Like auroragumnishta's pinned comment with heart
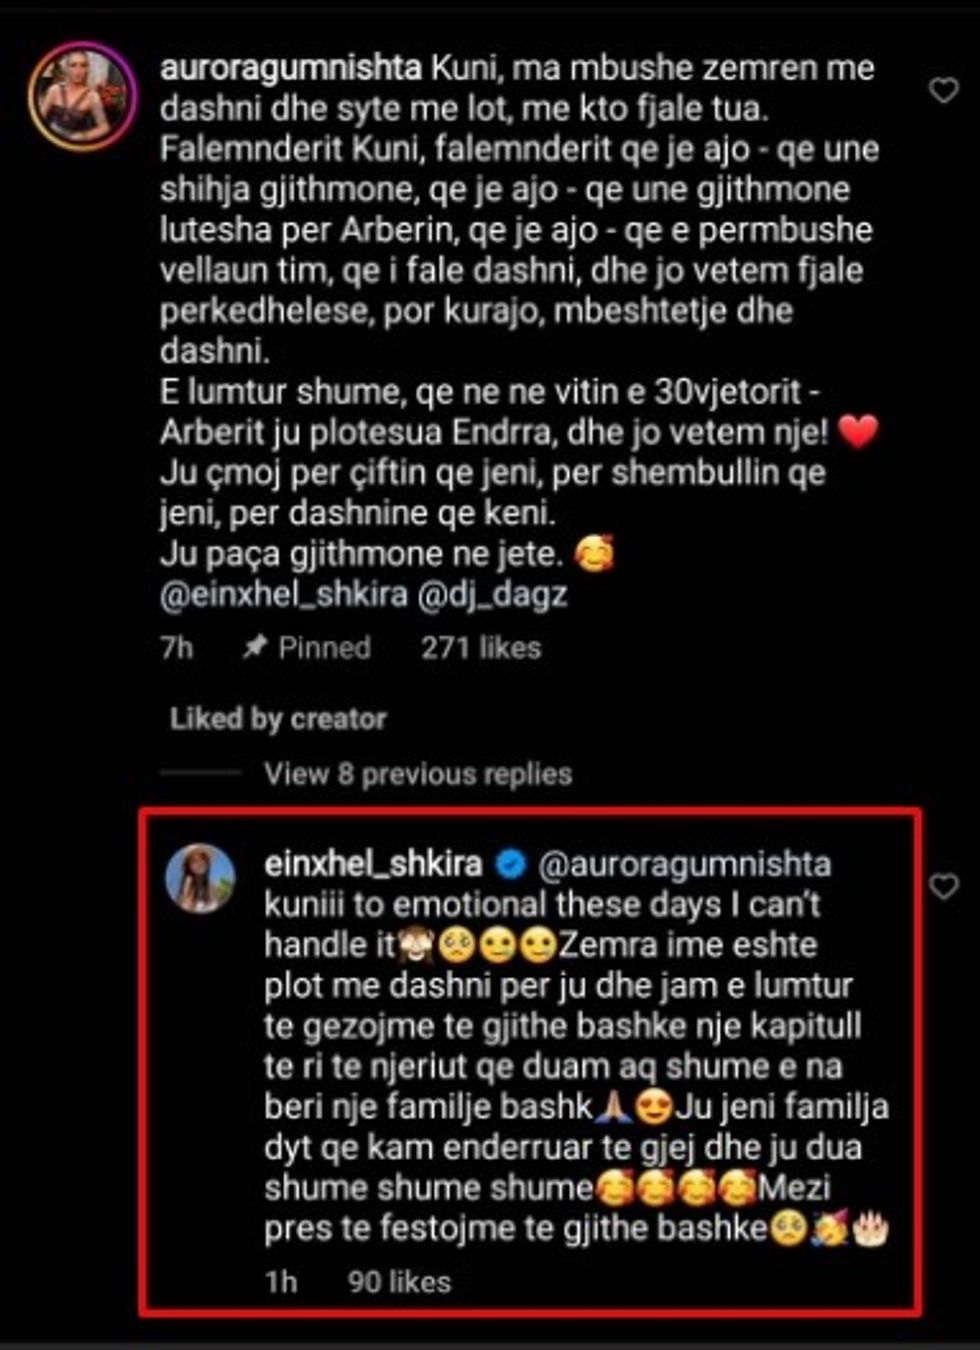Viewport: 980px width, 1350px height. point(944,91)
